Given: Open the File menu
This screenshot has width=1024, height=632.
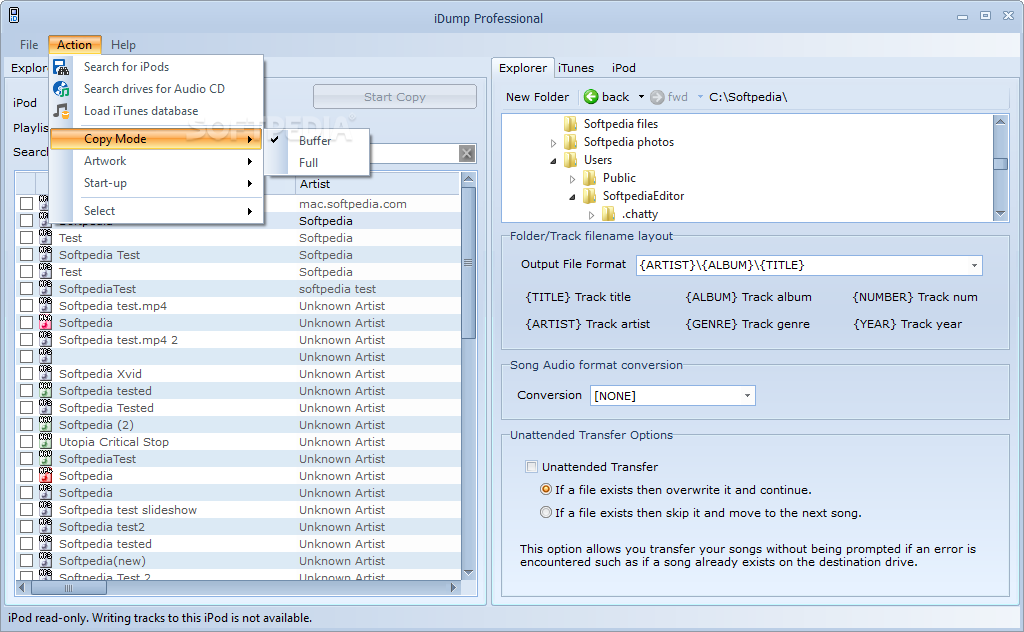Looking at the screenshot, I should (x=29, y=44).
